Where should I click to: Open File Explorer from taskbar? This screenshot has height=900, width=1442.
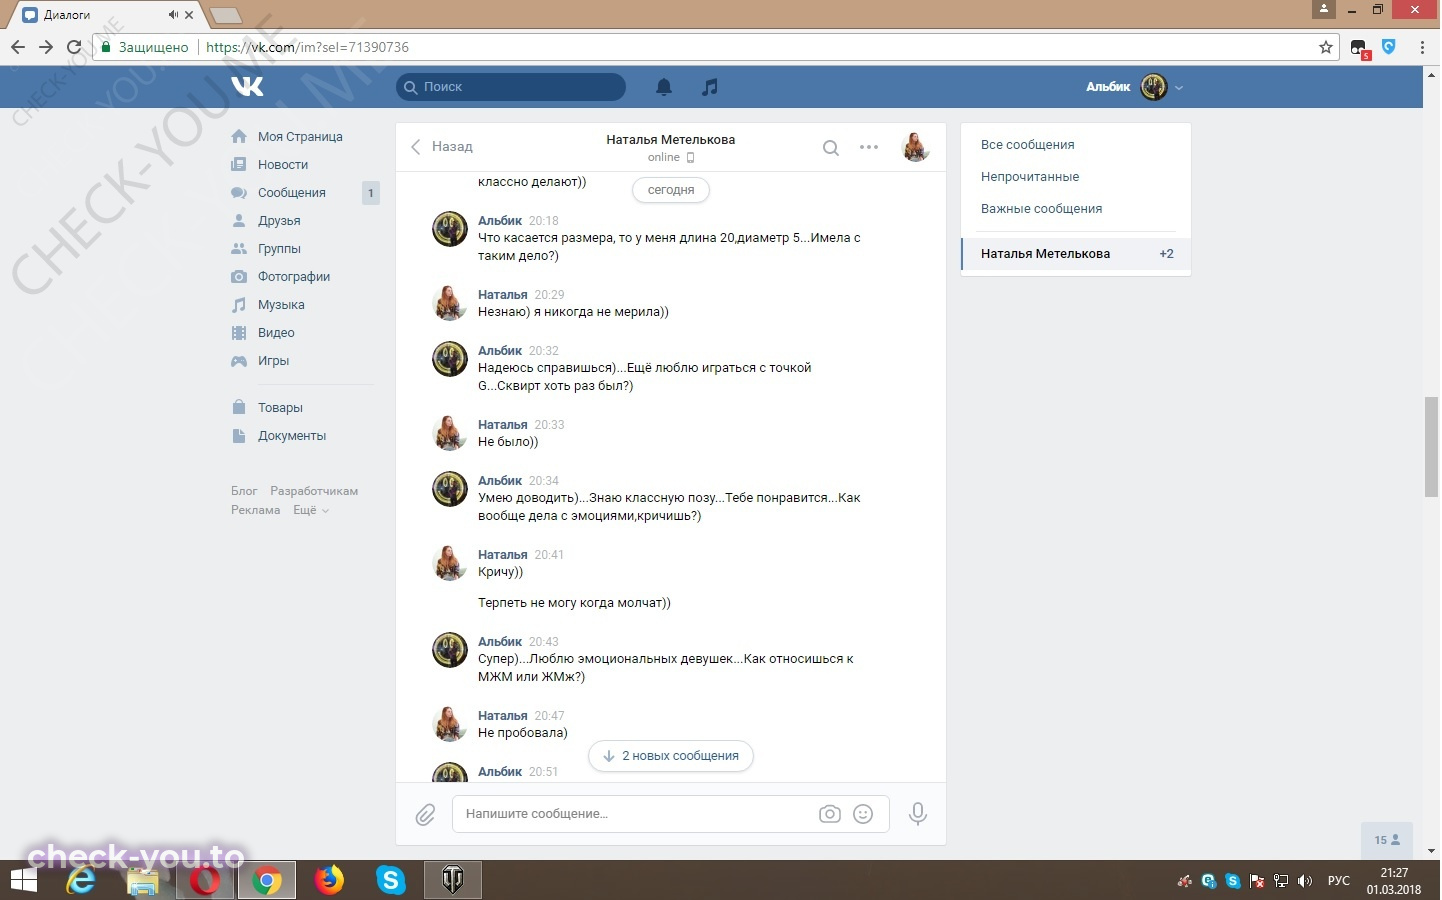pyautogui.click(x=143, y=880)
